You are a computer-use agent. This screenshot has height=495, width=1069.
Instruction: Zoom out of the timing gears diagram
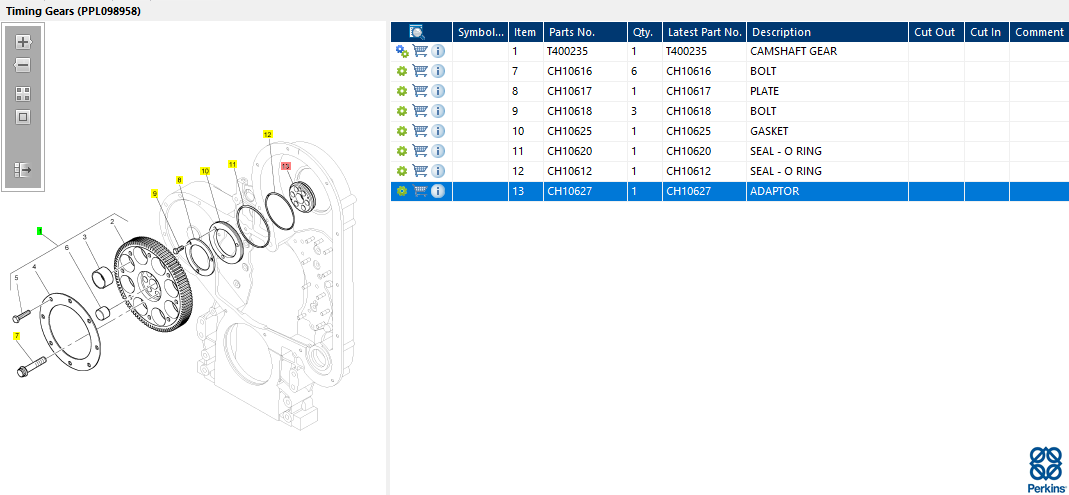(x=23, y=65)
